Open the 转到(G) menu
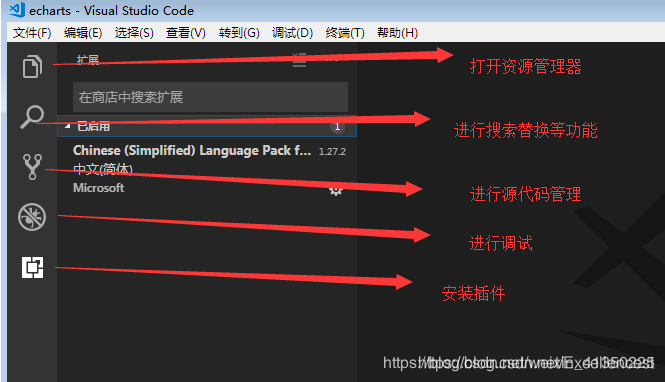The width and height of the screenshot is (665, 382). point(239,33)
